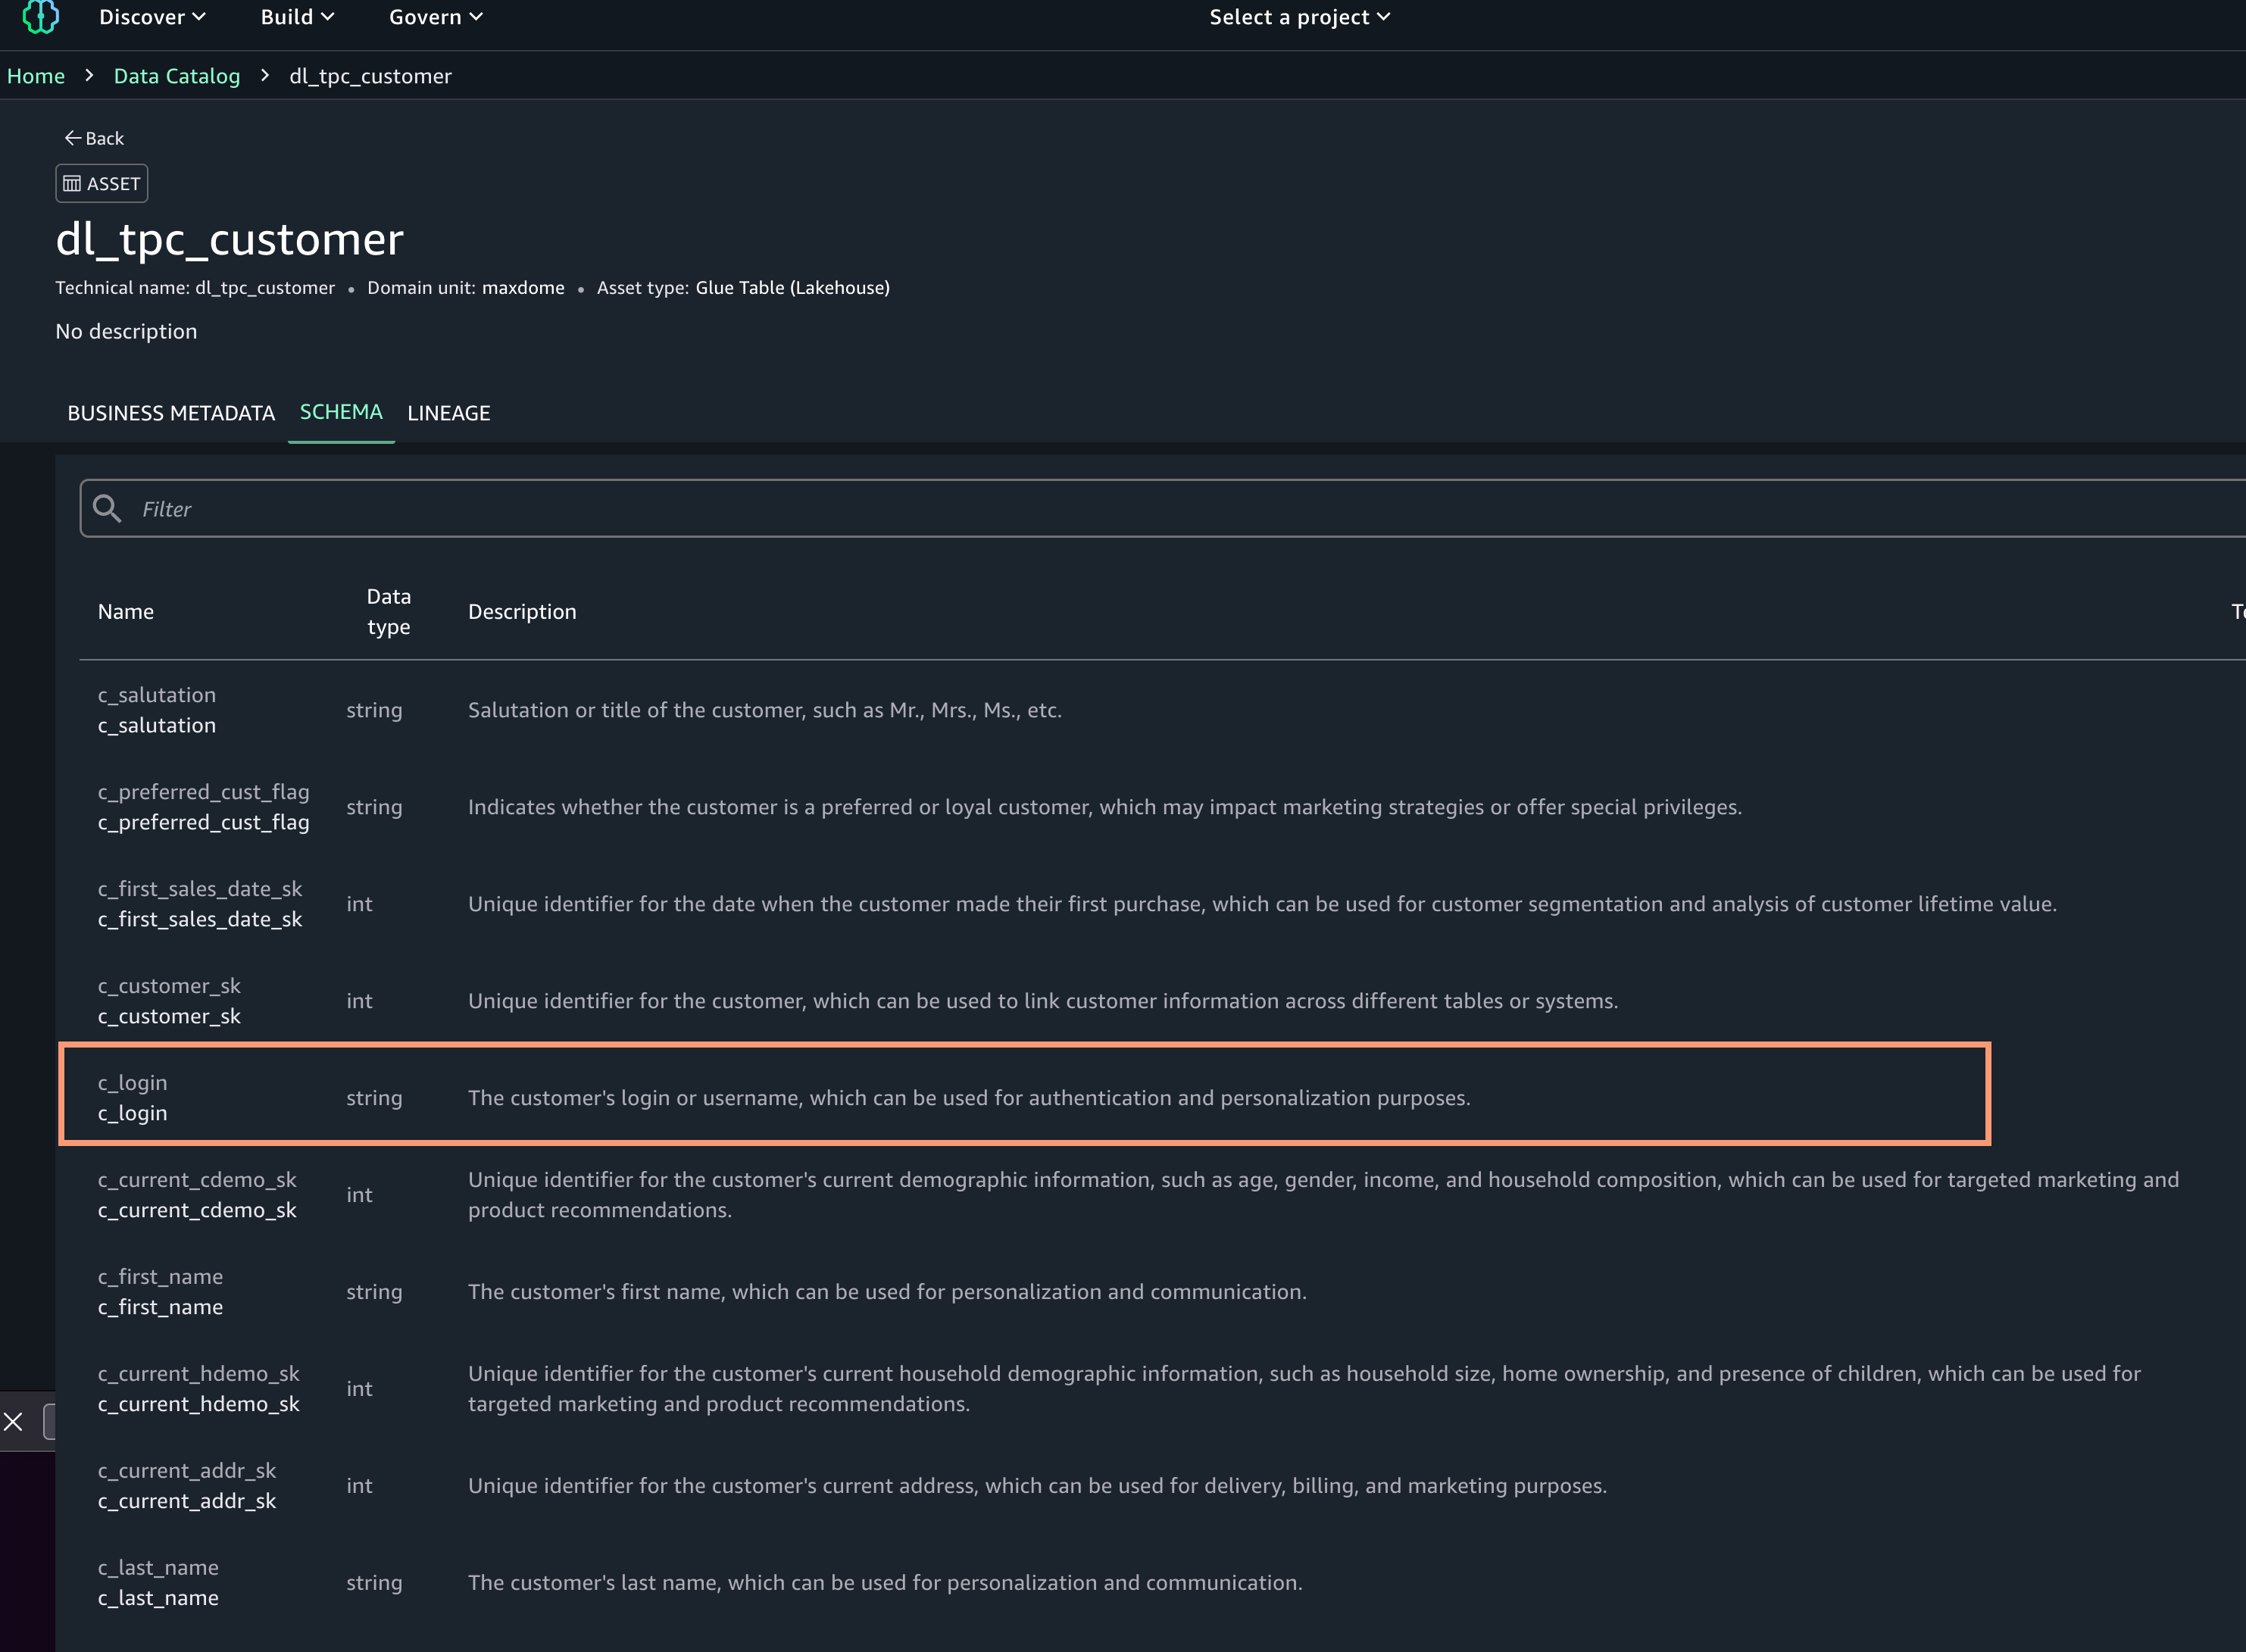
Task: Click the Back arrow icon
Action: [72, 138]
